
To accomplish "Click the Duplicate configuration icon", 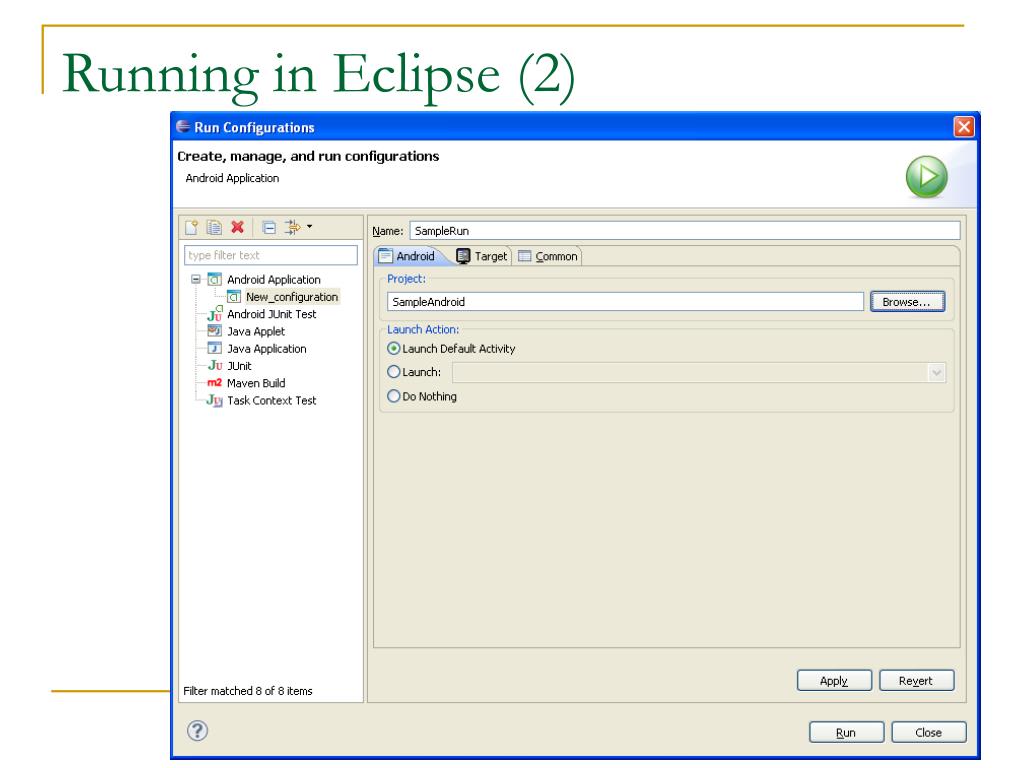I will coord(214,227).
